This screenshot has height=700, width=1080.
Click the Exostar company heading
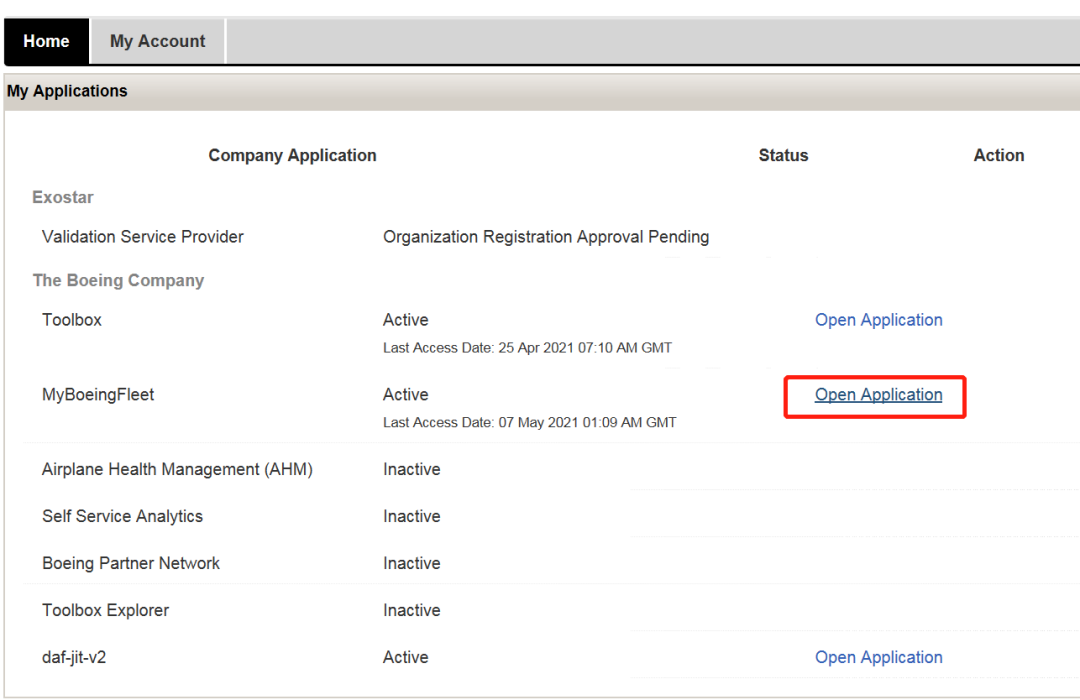[x=63, y=197]
